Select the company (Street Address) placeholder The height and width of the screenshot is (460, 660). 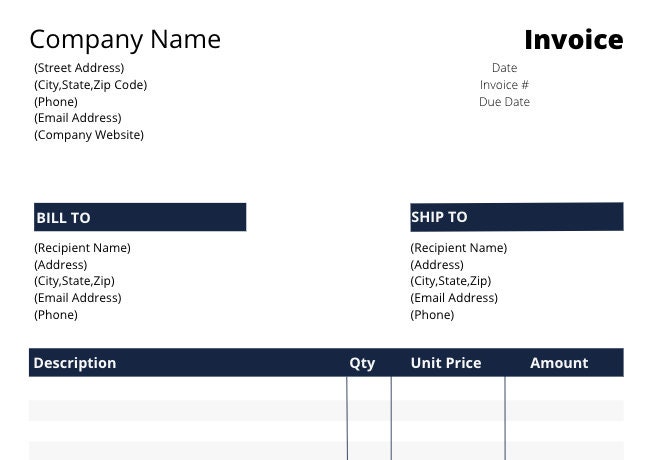[x=79, y=68]
